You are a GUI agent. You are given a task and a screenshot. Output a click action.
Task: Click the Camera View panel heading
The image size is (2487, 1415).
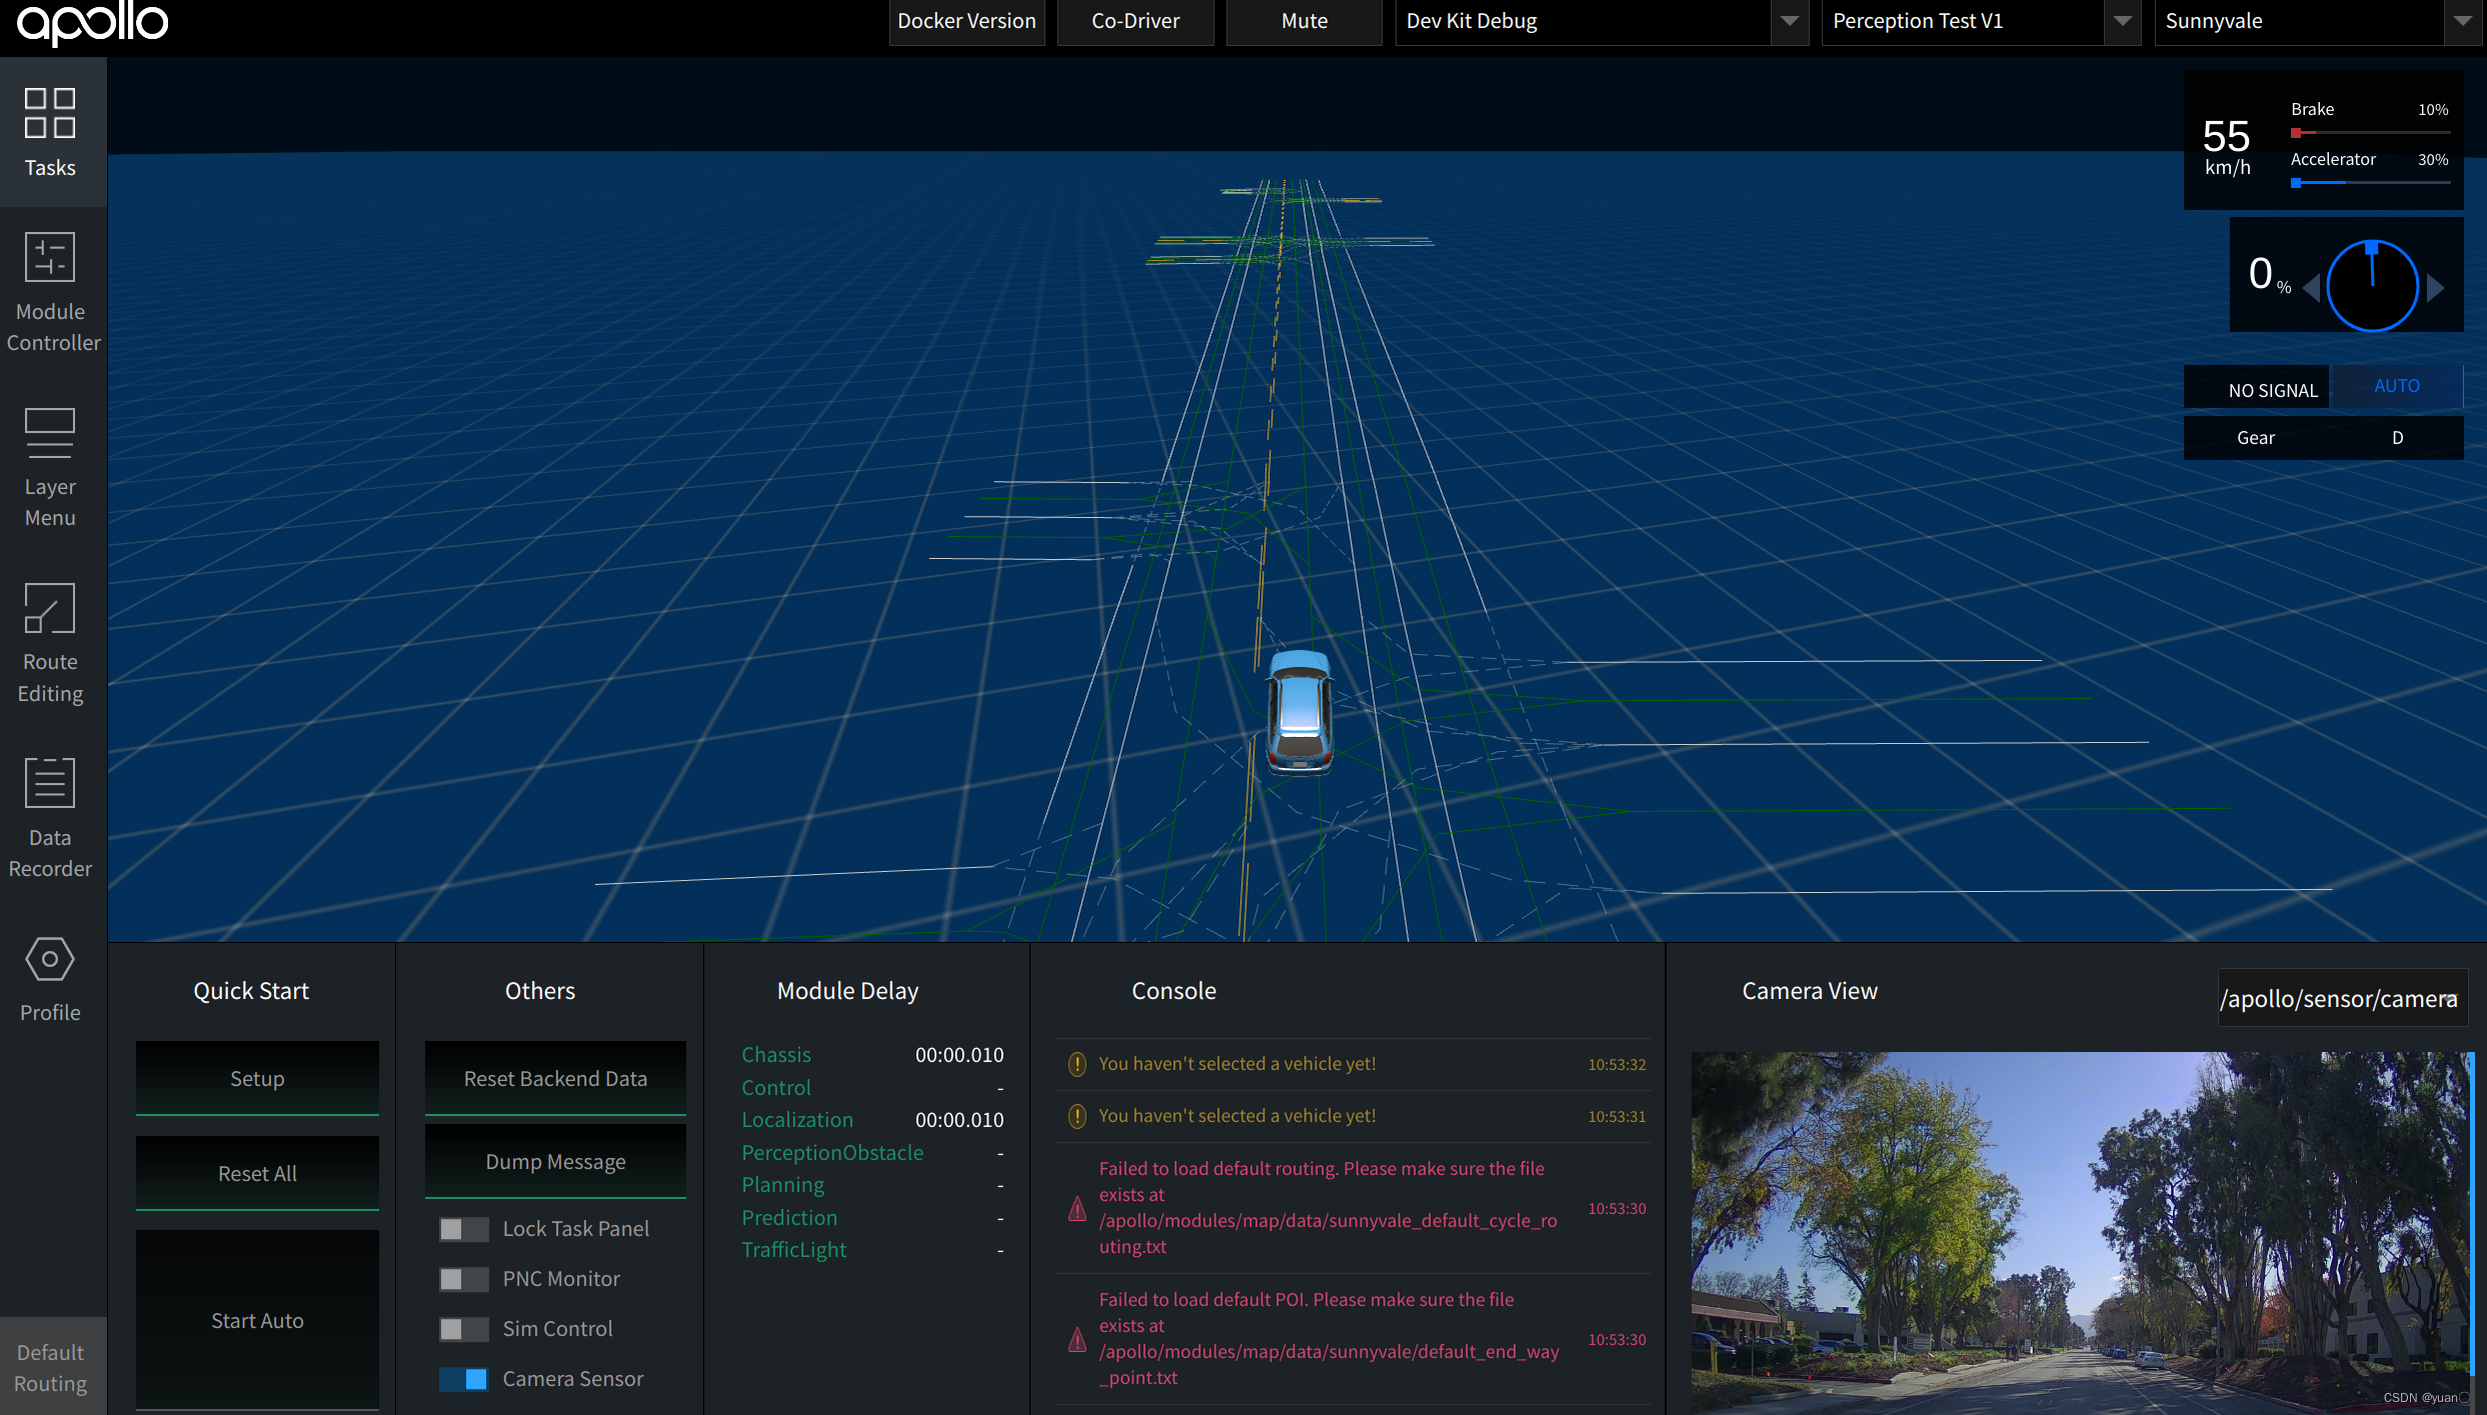(1809, 991)
